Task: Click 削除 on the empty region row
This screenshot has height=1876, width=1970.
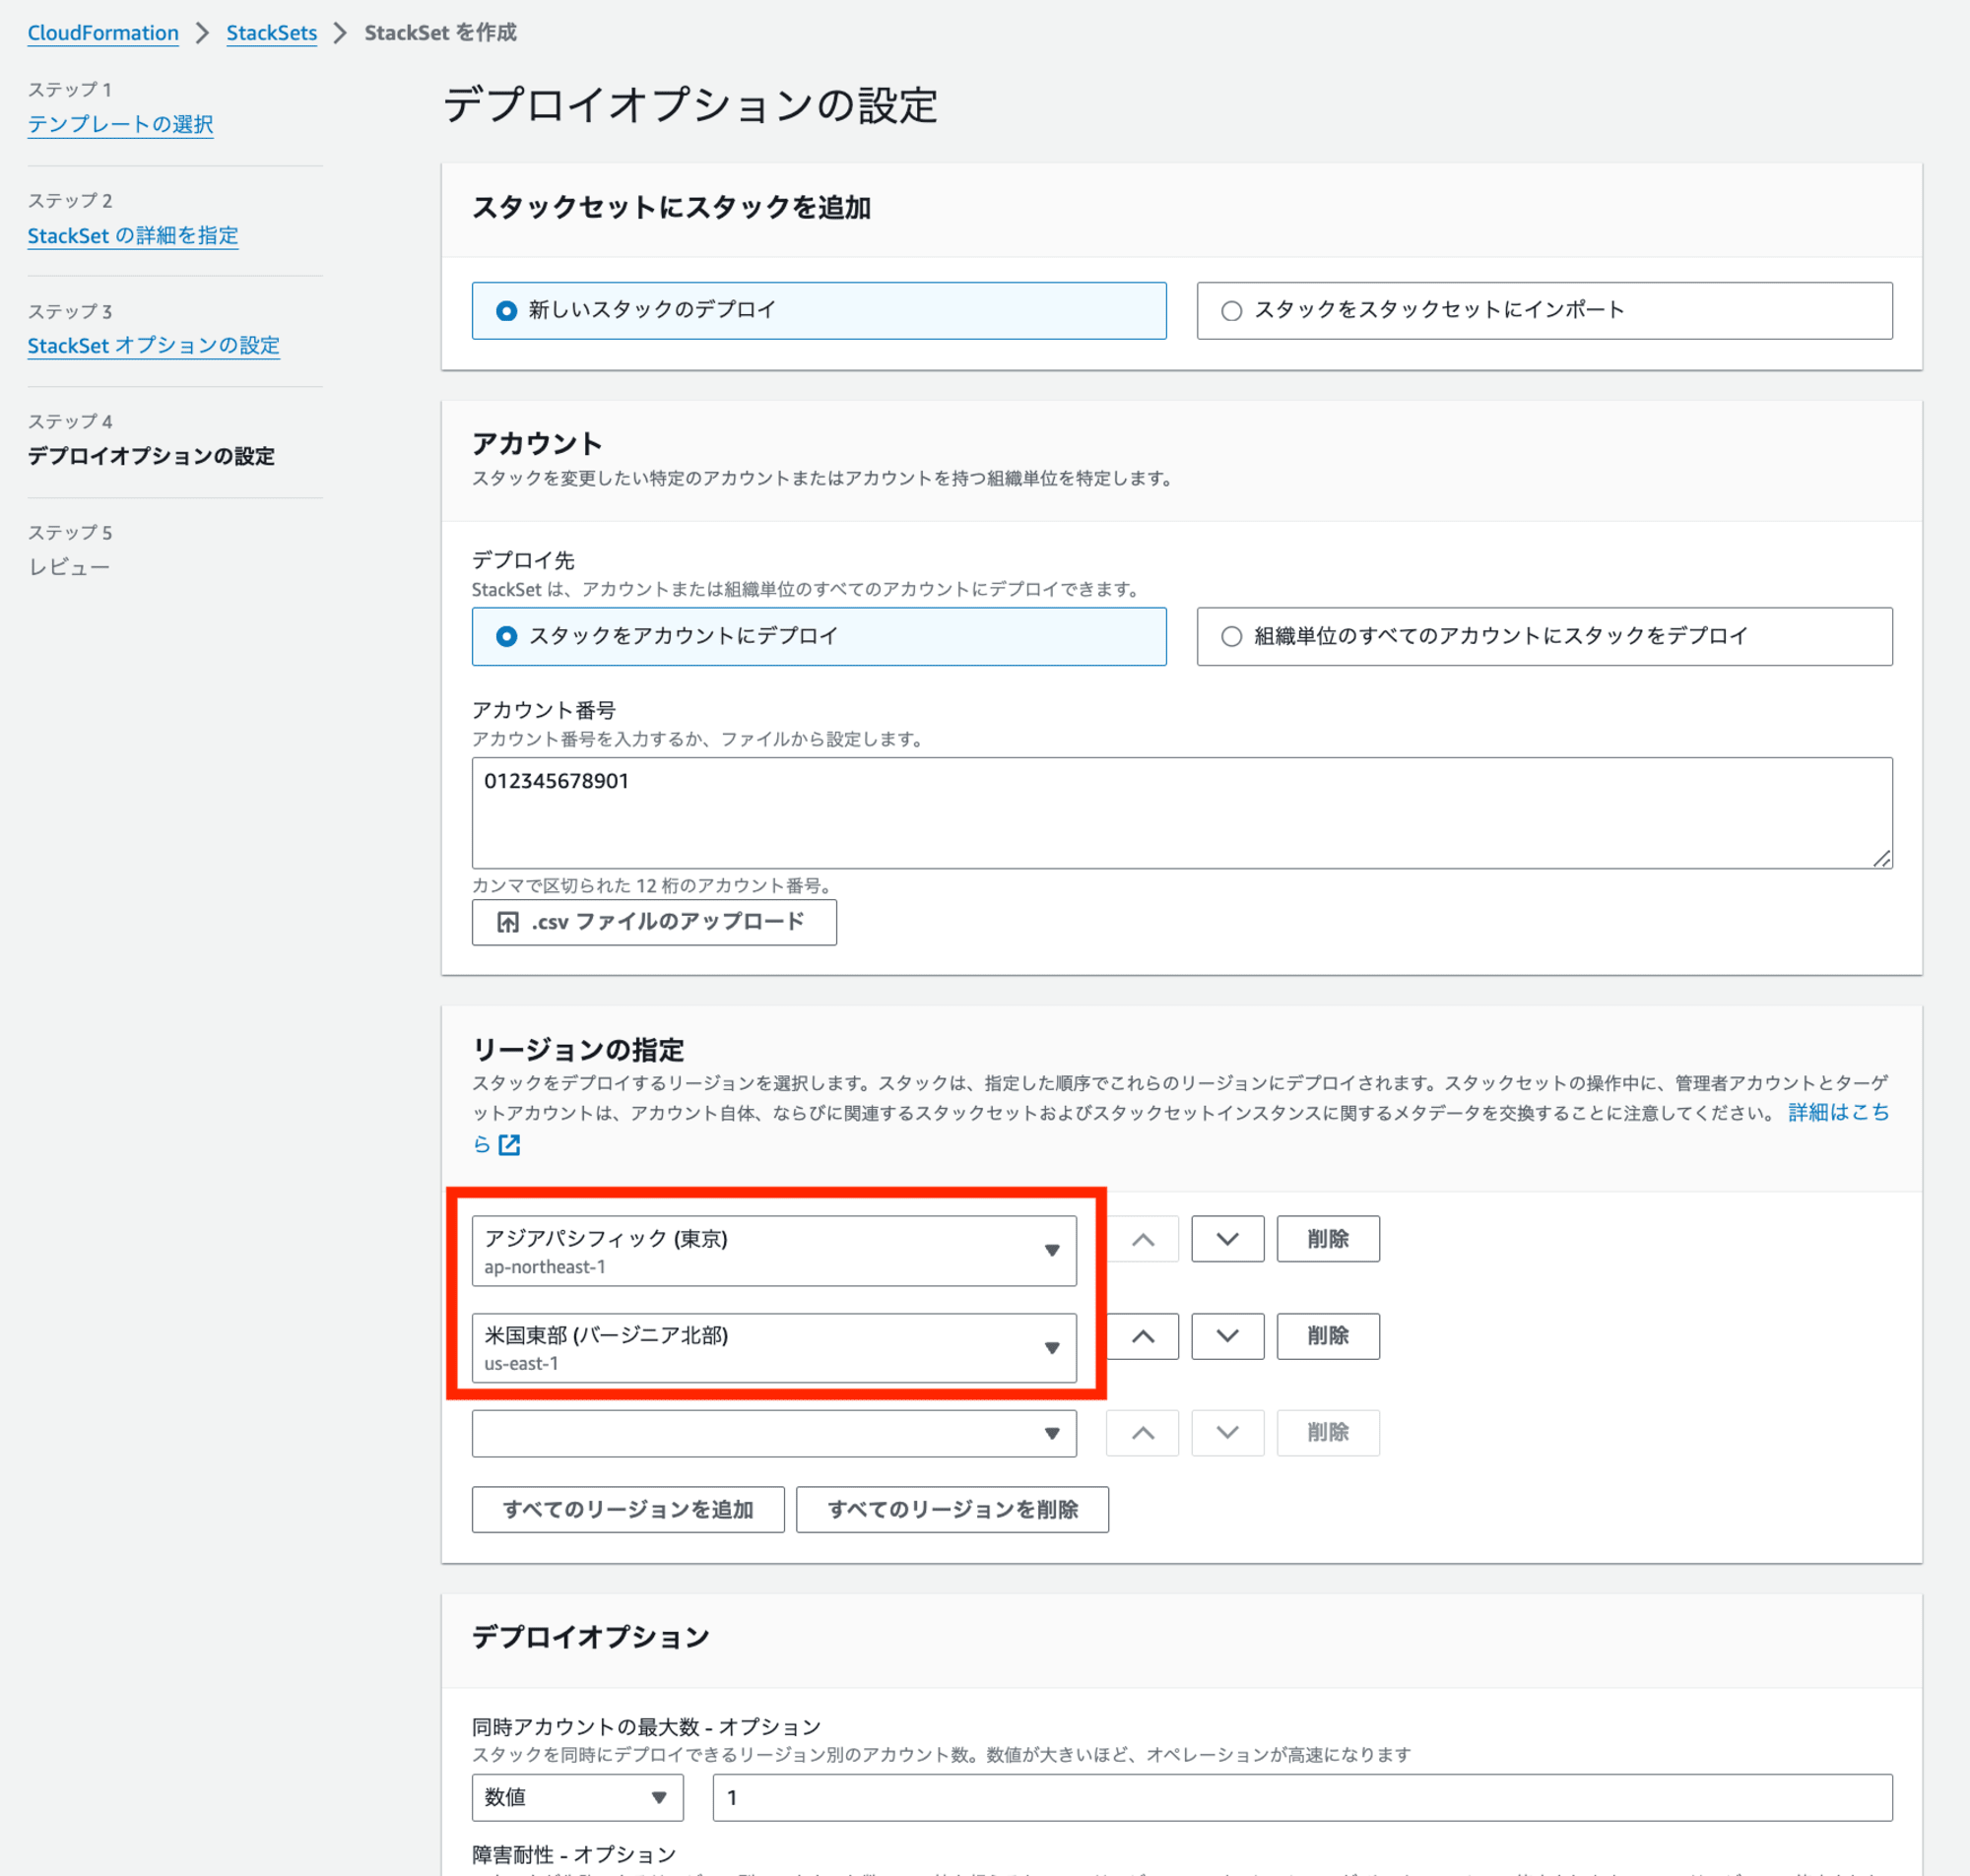Action: click(1328, 1433)
